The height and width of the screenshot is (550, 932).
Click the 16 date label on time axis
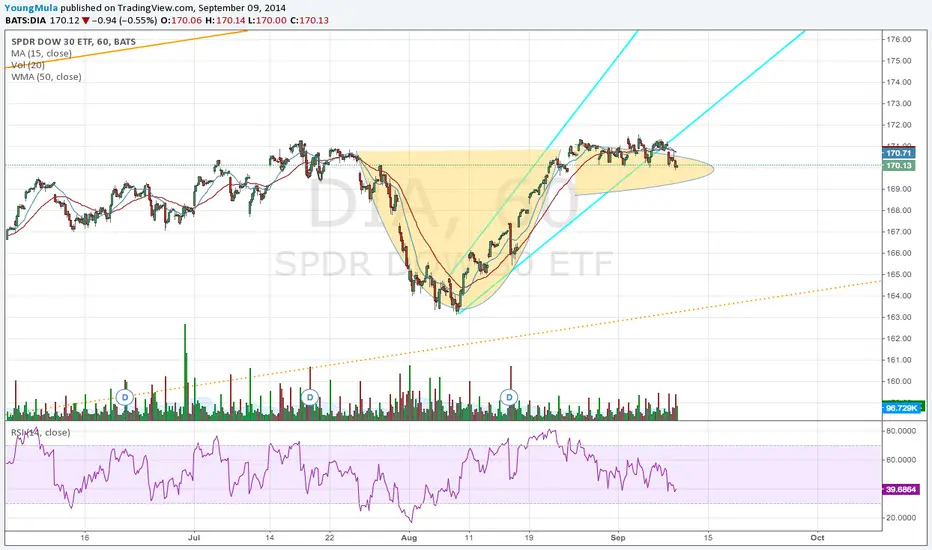pyautogui.click(x=85, y=538)
